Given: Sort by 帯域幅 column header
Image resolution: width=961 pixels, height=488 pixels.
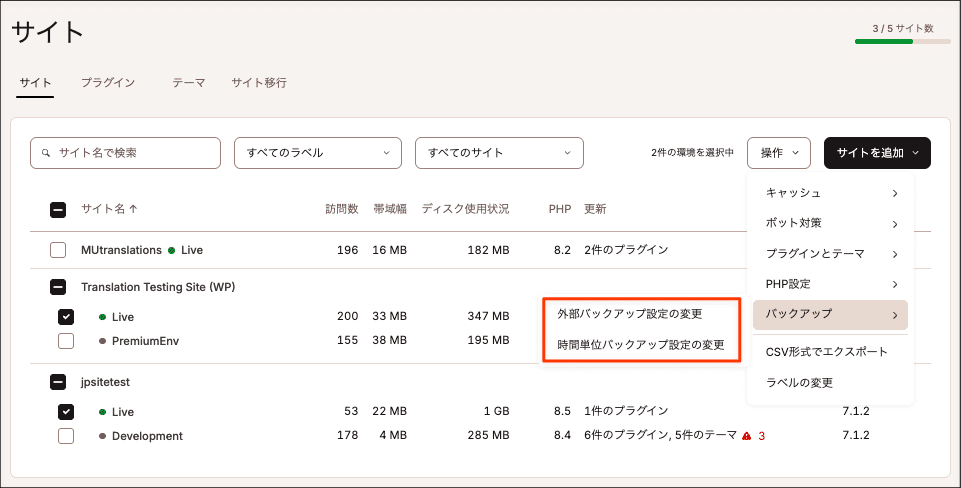Looking at the screenshot, I should pos(390,208).
